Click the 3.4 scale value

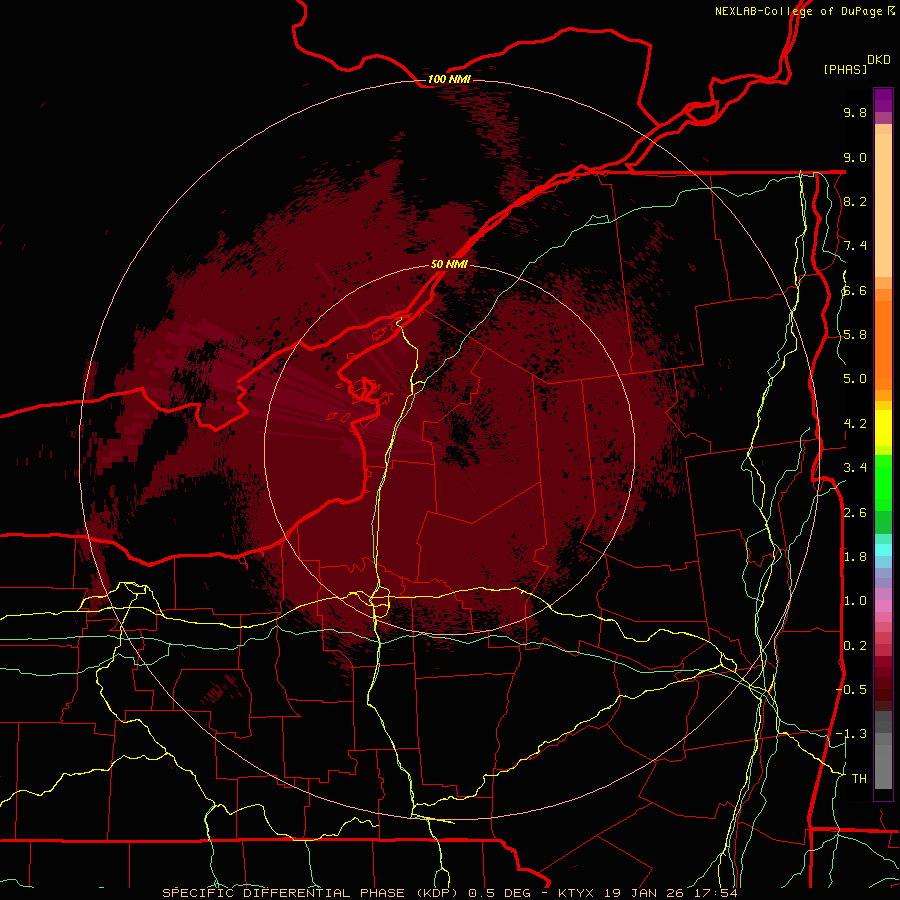pyautogui.click(x=855, y=468)
